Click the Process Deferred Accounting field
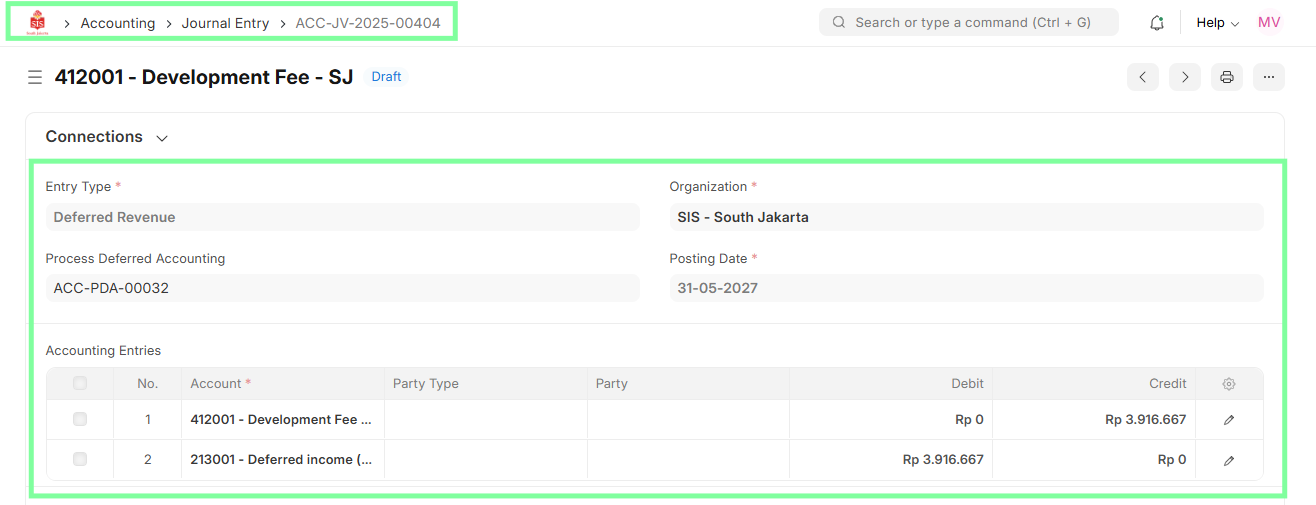This screenshot has width=1316, height=505. [342, 288]
